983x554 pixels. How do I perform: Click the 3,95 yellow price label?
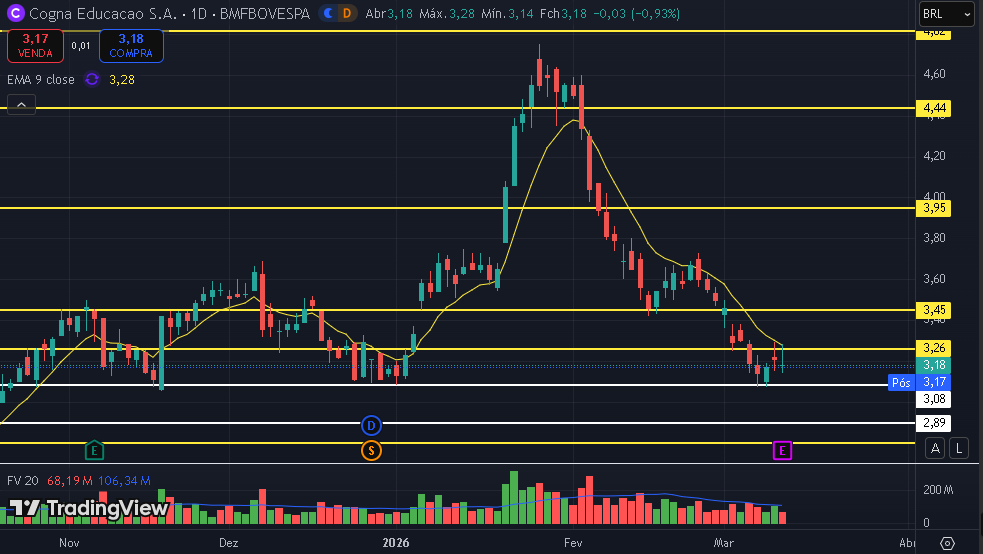point(933,208)
